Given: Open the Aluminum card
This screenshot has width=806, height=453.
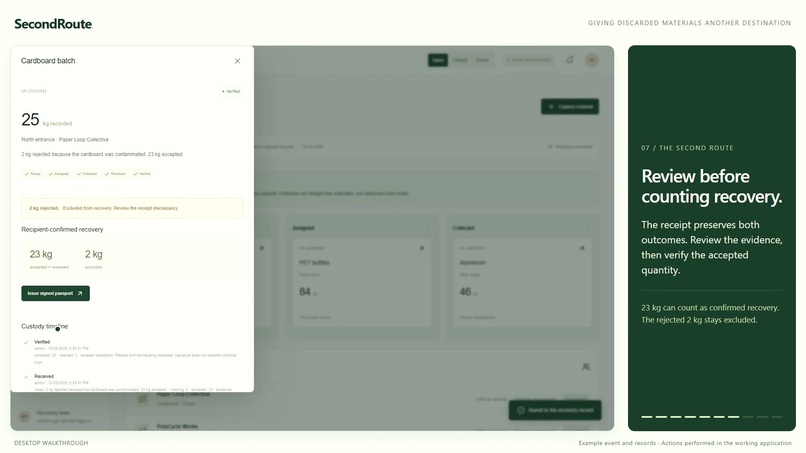Looking at the screenshot, I should (522, 283).
